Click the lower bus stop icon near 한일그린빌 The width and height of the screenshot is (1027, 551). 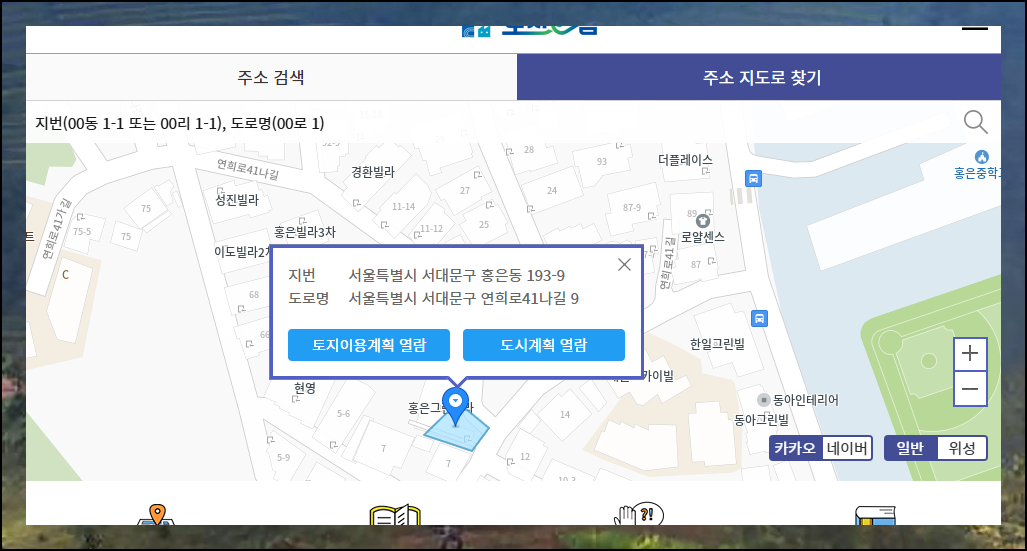[759, 318]
